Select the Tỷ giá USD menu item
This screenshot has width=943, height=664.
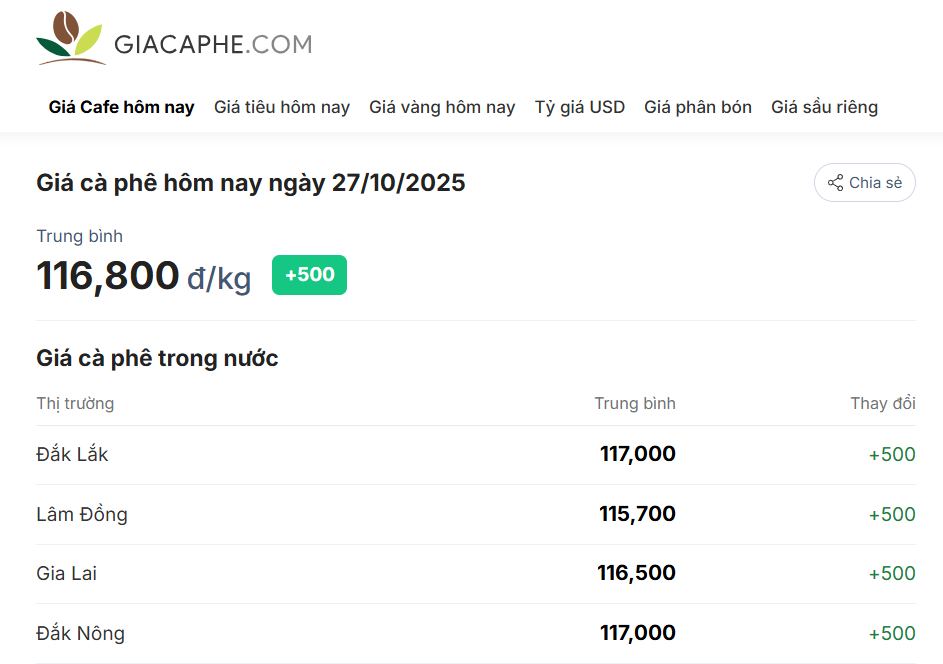(580, 107)
